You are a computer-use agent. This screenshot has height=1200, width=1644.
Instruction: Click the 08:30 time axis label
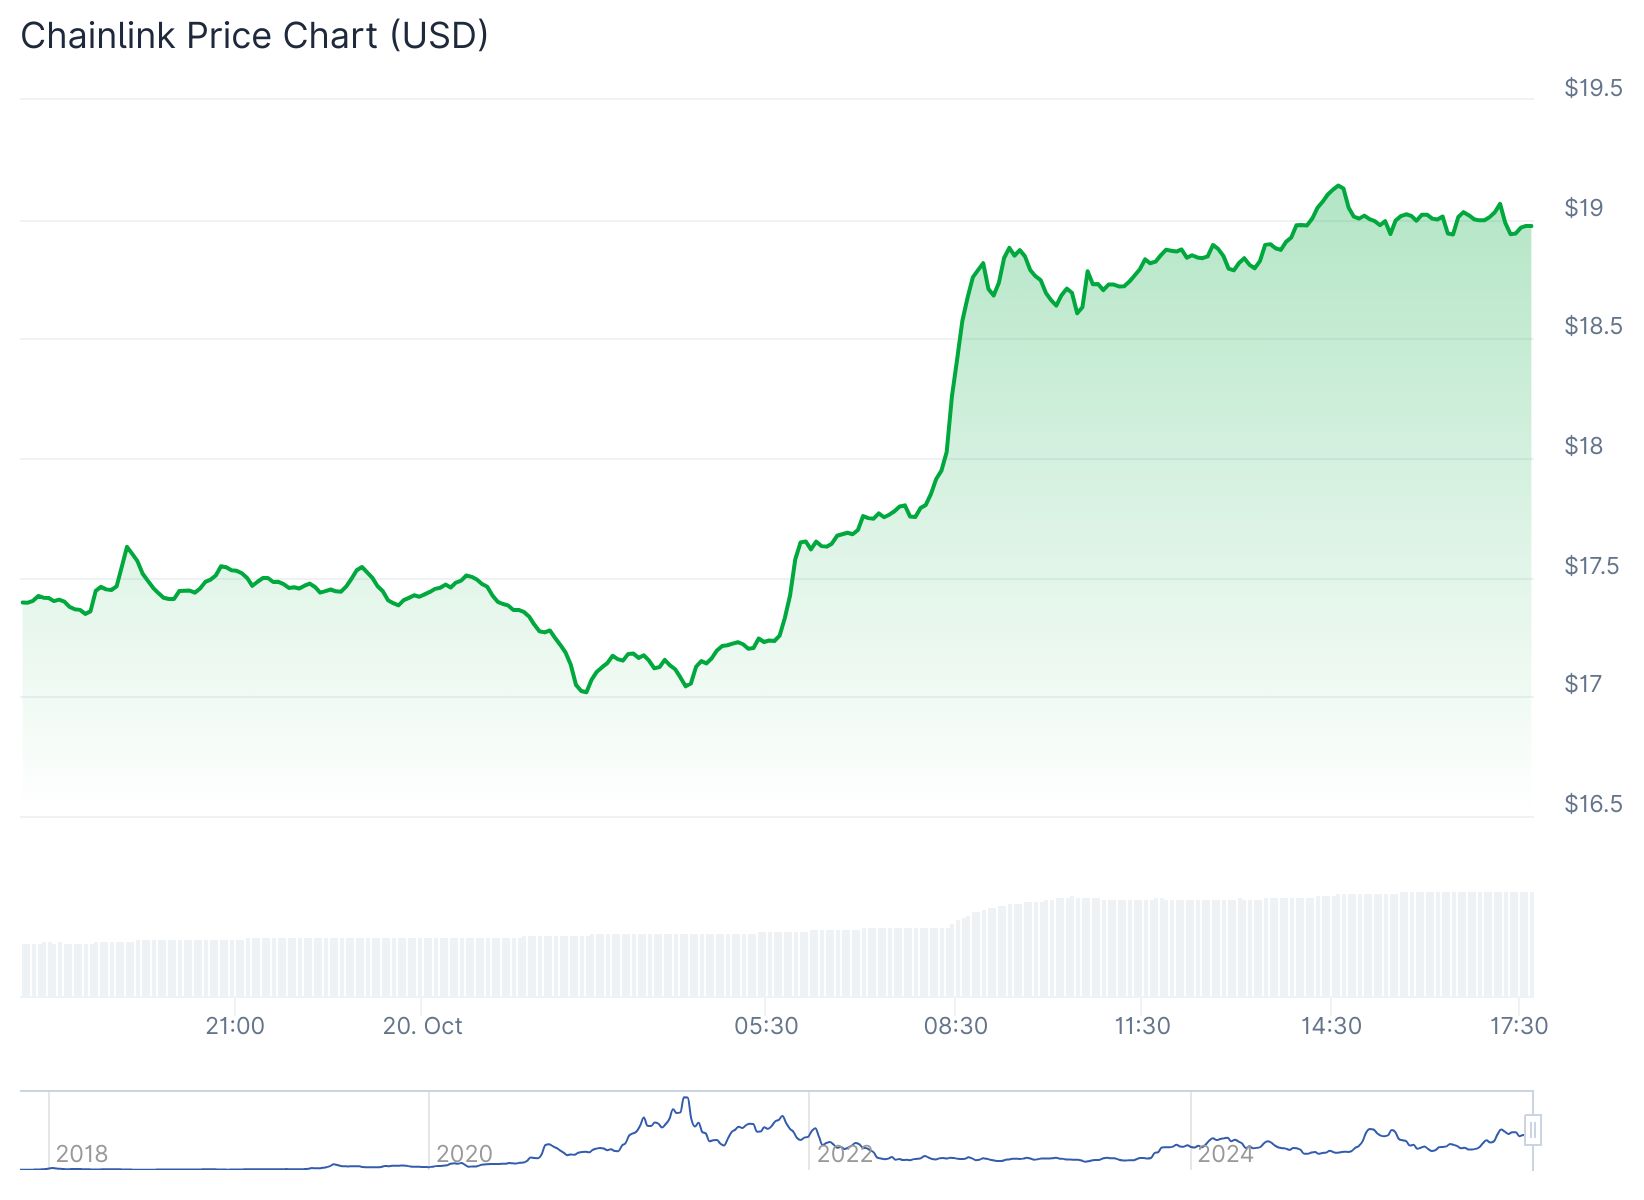tap(955, 1026)
